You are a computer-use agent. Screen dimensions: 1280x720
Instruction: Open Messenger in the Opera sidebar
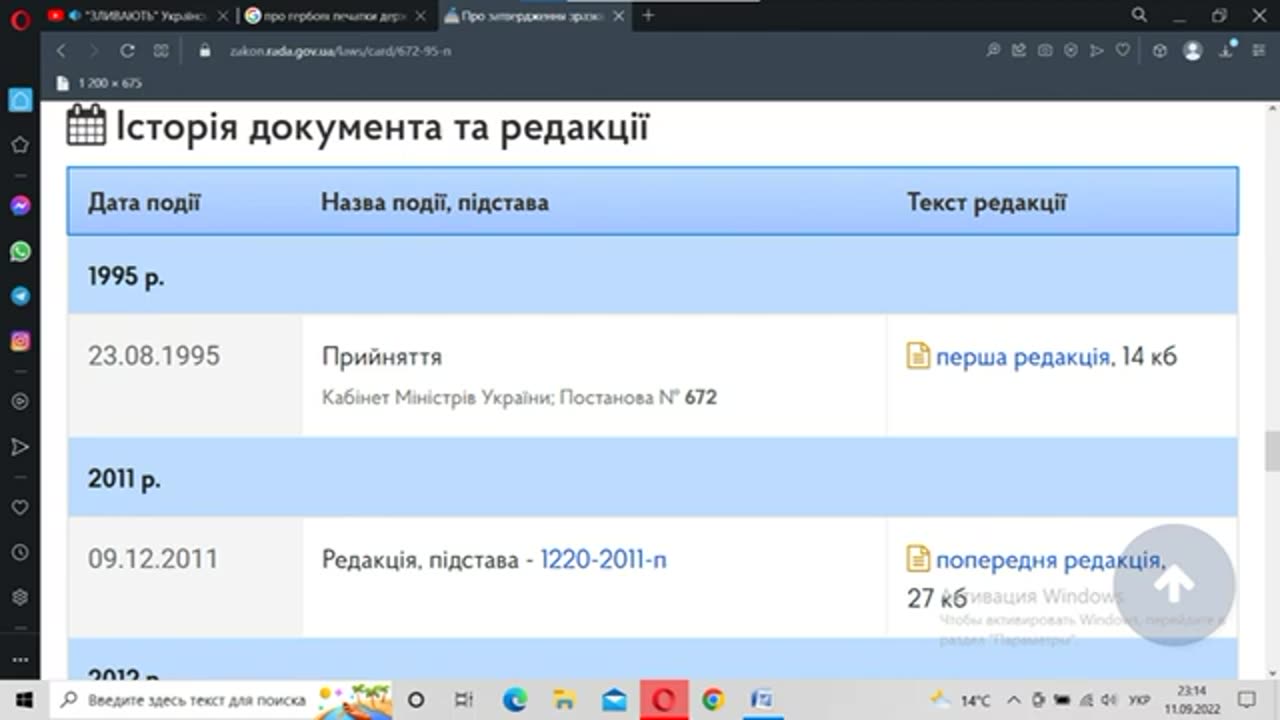point(20,205)
